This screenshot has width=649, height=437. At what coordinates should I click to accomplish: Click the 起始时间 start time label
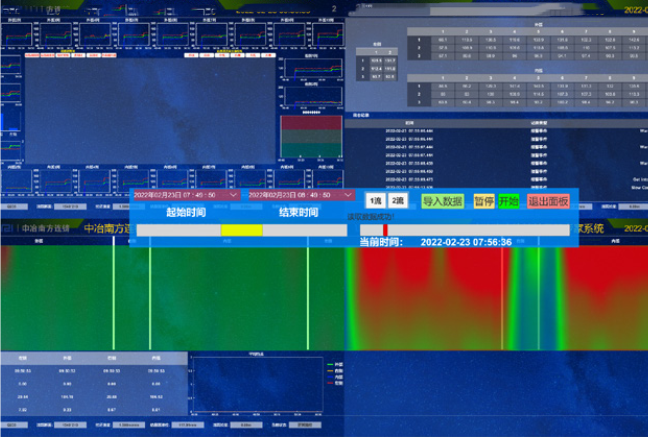click(185, 213)
